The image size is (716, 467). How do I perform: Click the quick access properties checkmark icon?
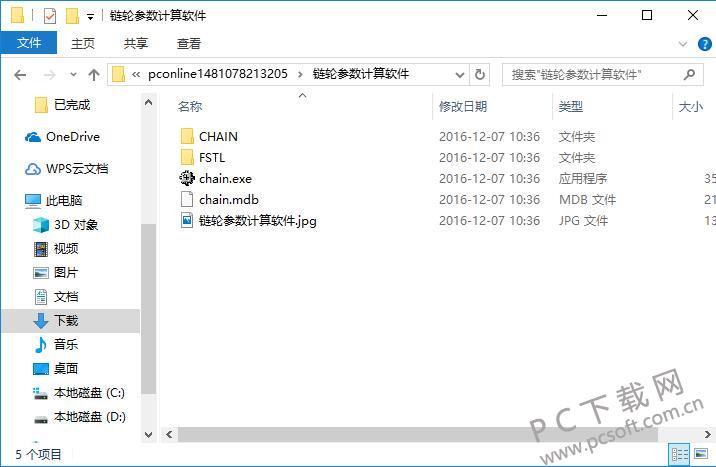[x=50, y=16]
